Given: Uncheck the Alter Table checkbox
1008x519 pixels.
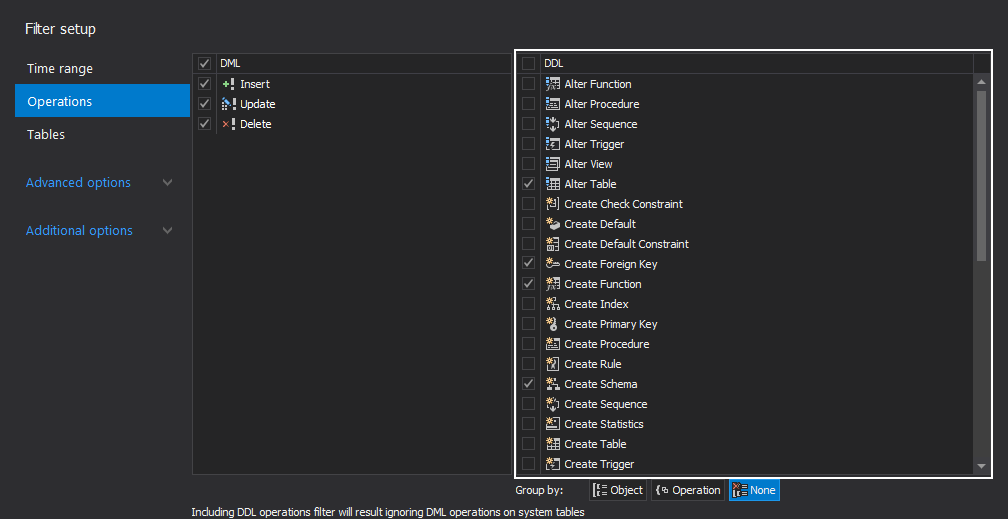Looking at the screenshot, I should (x=528, y=184).
